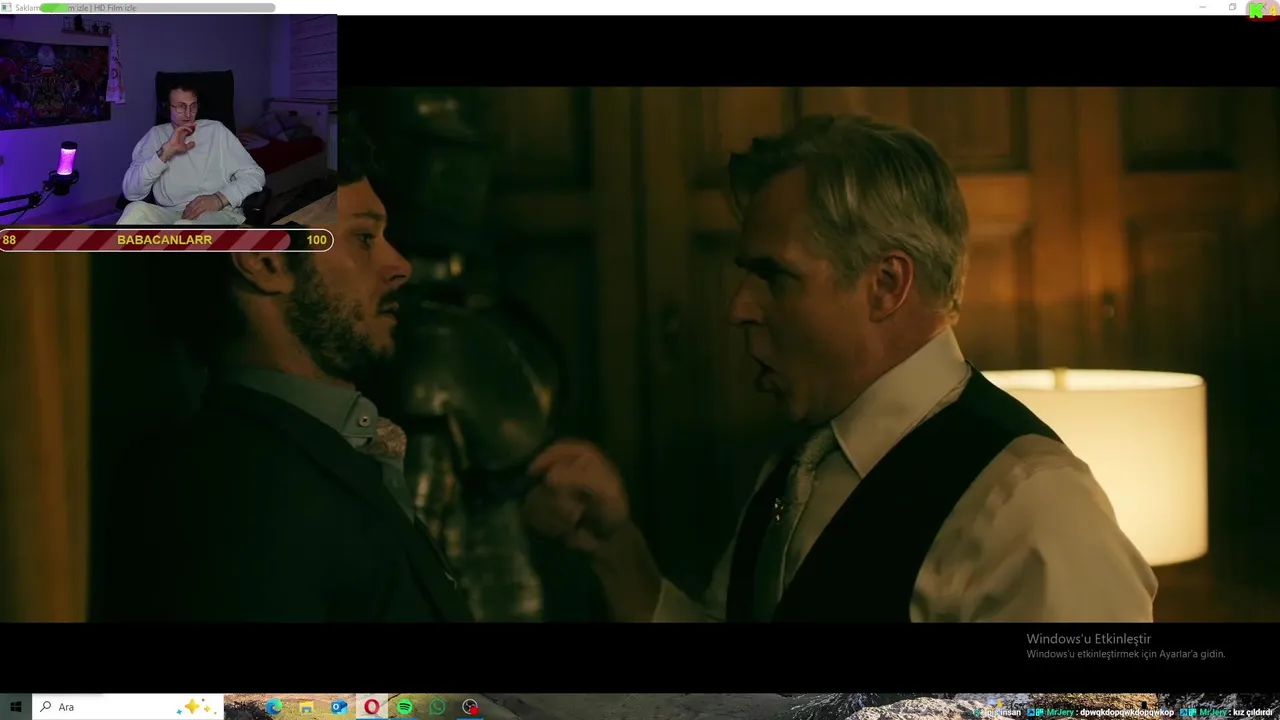Restore down the browser window
This screenshot has width=1280, height=720.
(1233, 7)
